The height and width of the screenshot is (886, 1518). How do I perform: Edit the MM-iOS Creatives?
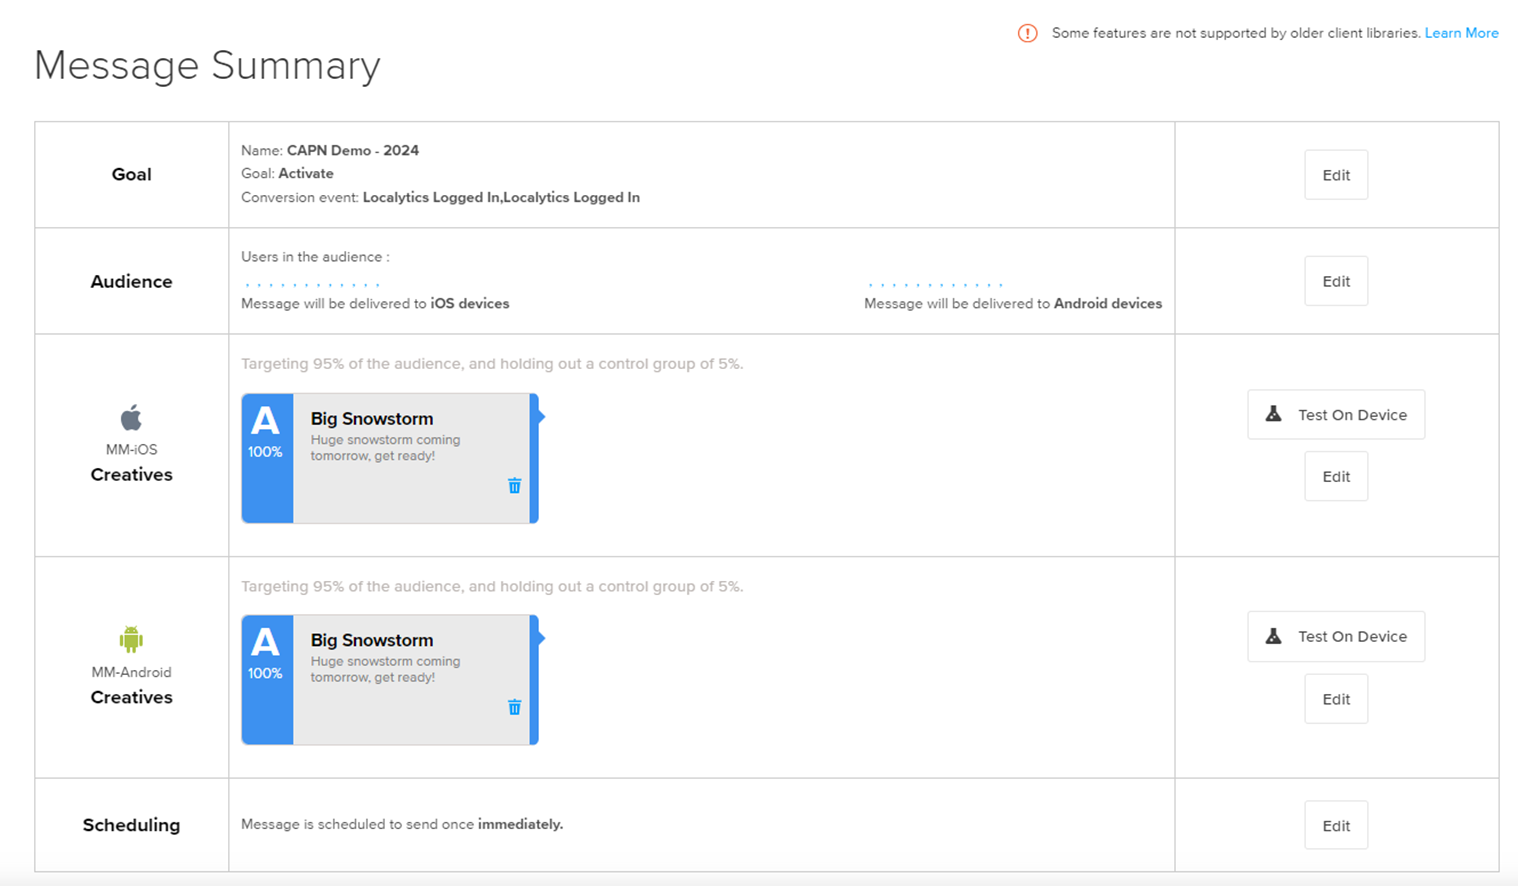point(1335,477)
